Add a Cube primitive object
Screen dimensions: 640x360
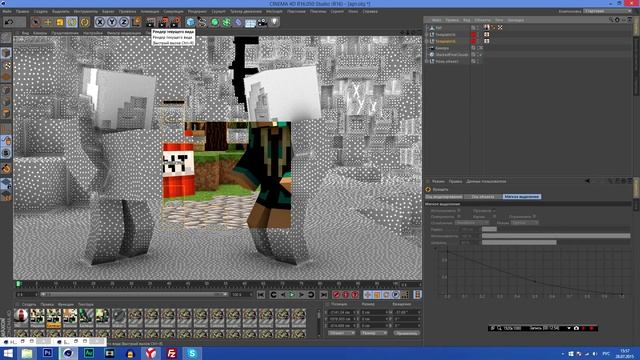pyautogui.click(x=190, y=22)
